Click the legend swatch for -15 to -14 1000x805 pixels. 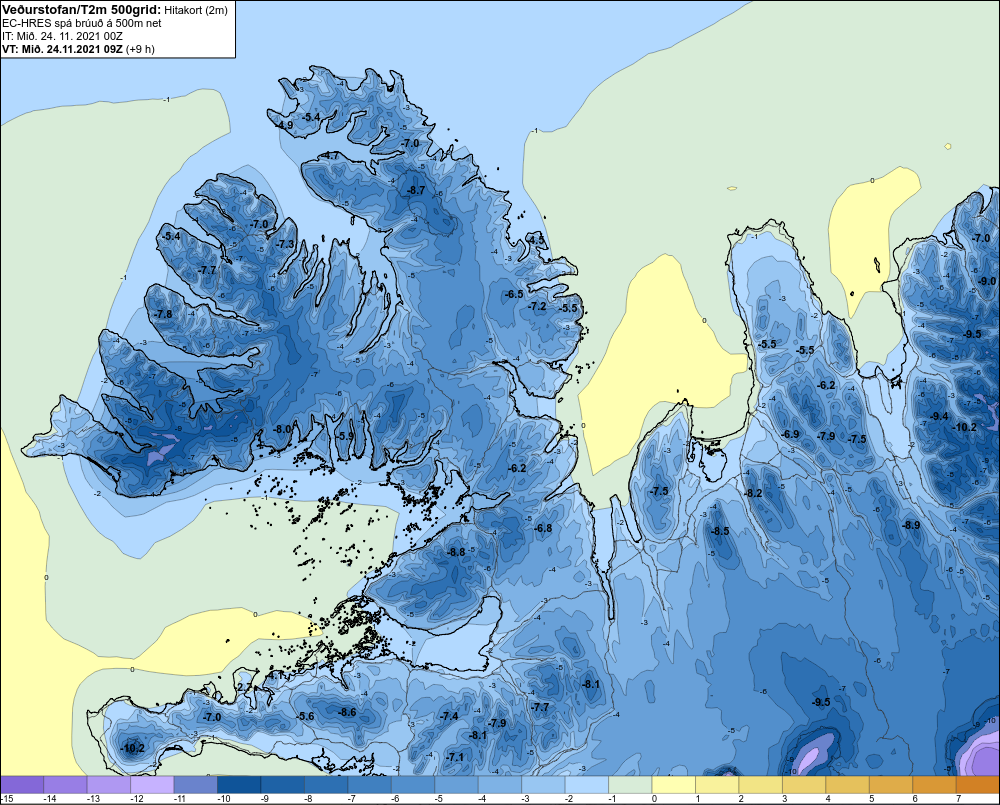click(x=22, y=785)
